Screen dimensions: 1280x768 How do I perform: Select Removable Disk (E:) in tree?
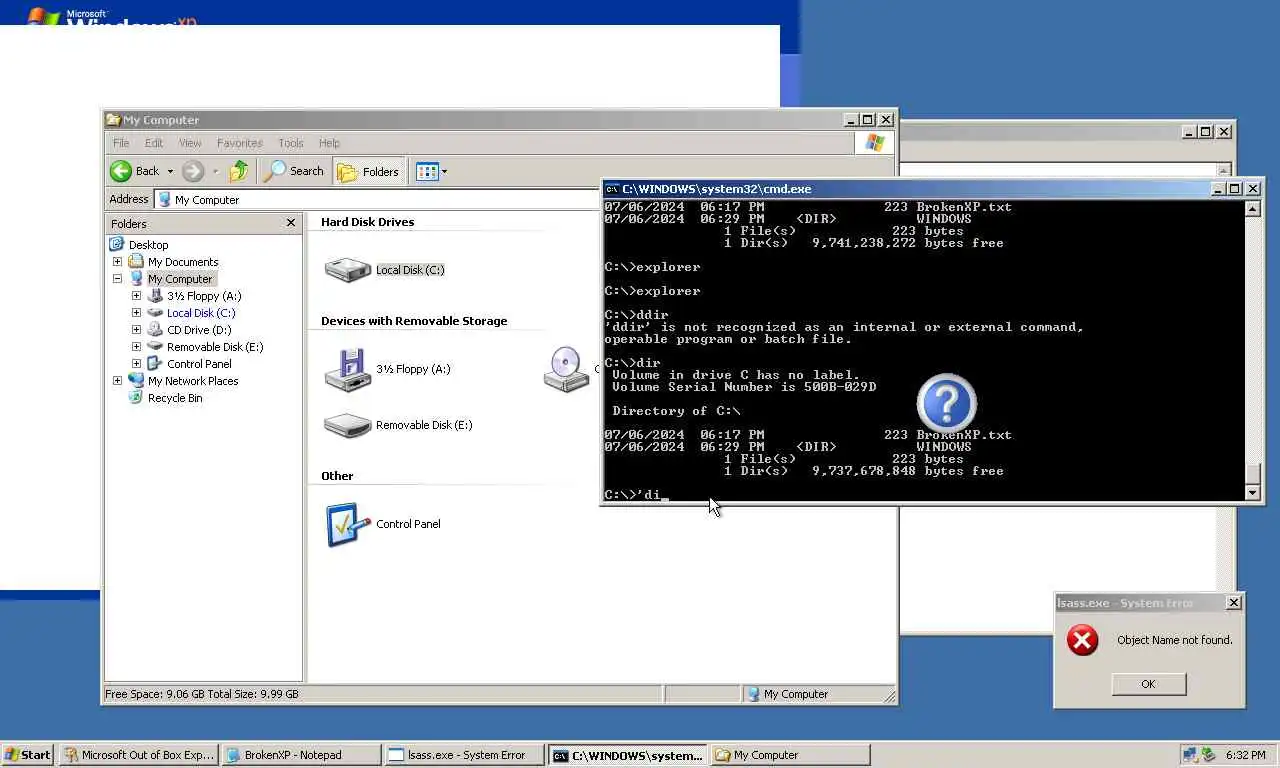(x=215, y=347)
